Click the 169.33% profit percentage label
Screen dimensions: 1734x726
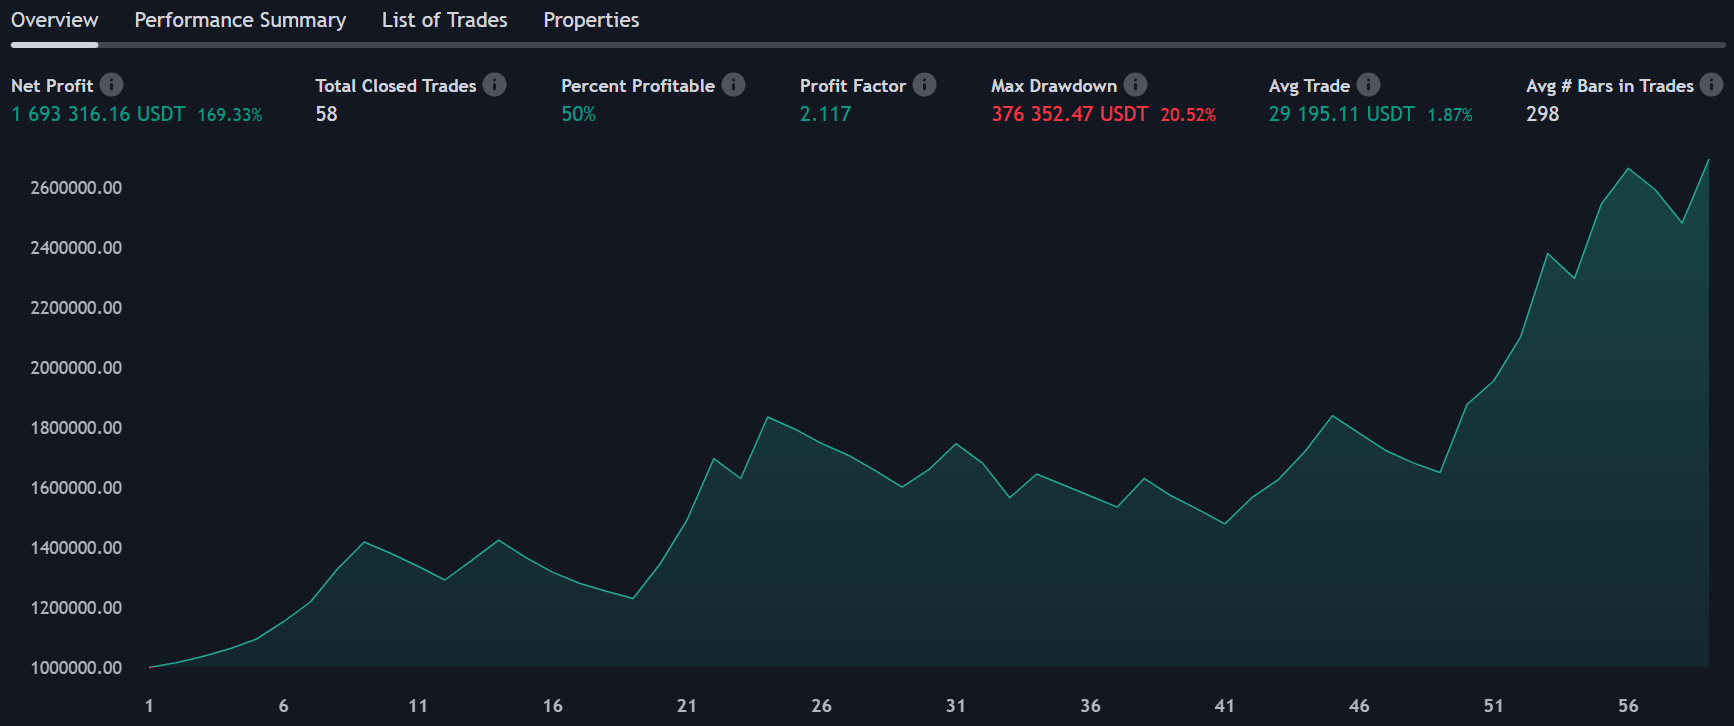[x=230, y=114]
